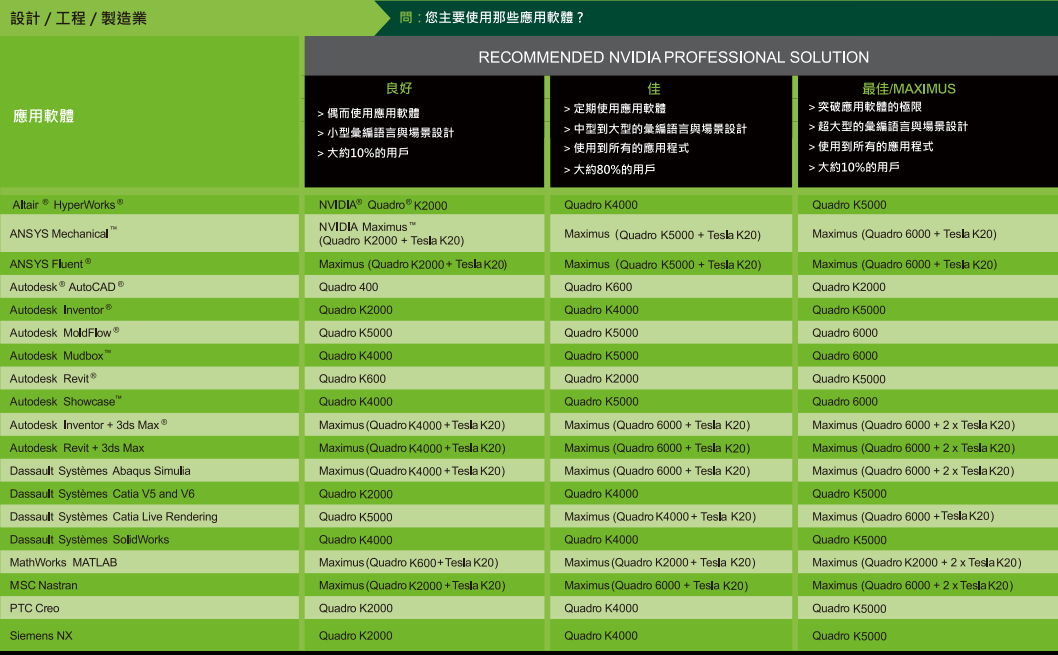Click the ANSYS Fluent row label
Screen dimensions: 1058x655
coord(50,264)
